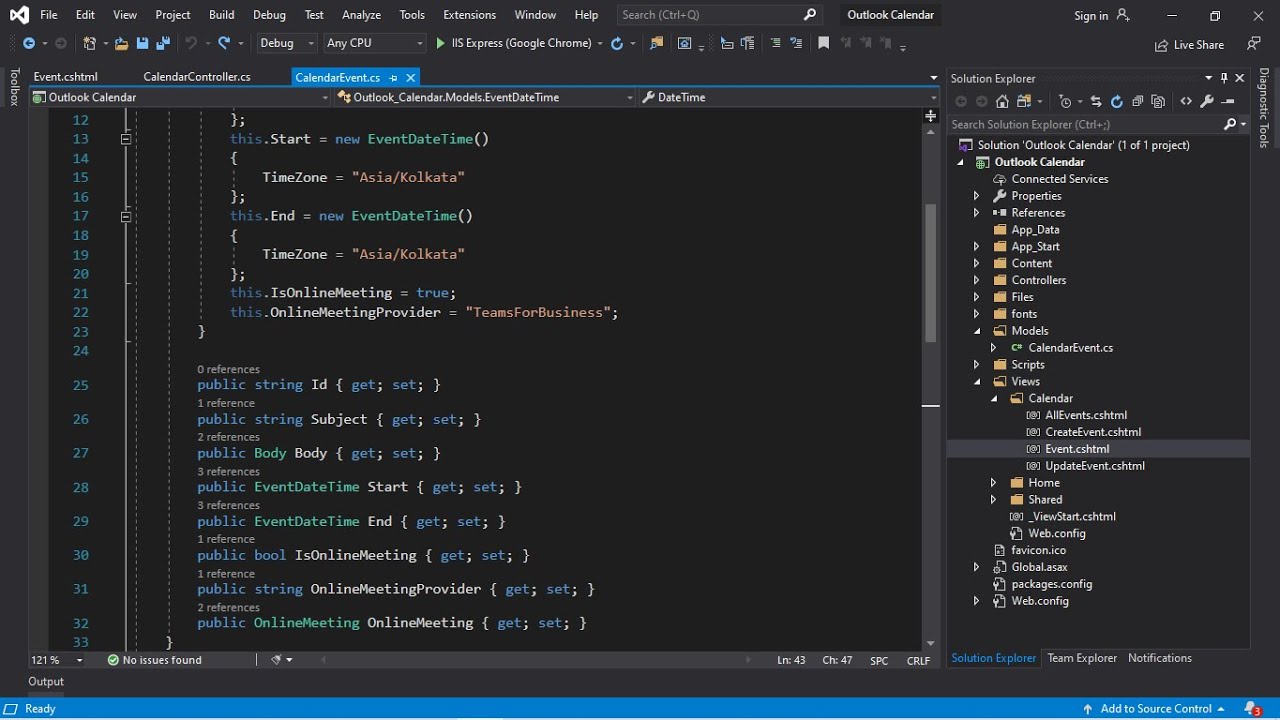Collapse the Models folder
Viewport: 1280px width, 720px height.
click(977, 331)
